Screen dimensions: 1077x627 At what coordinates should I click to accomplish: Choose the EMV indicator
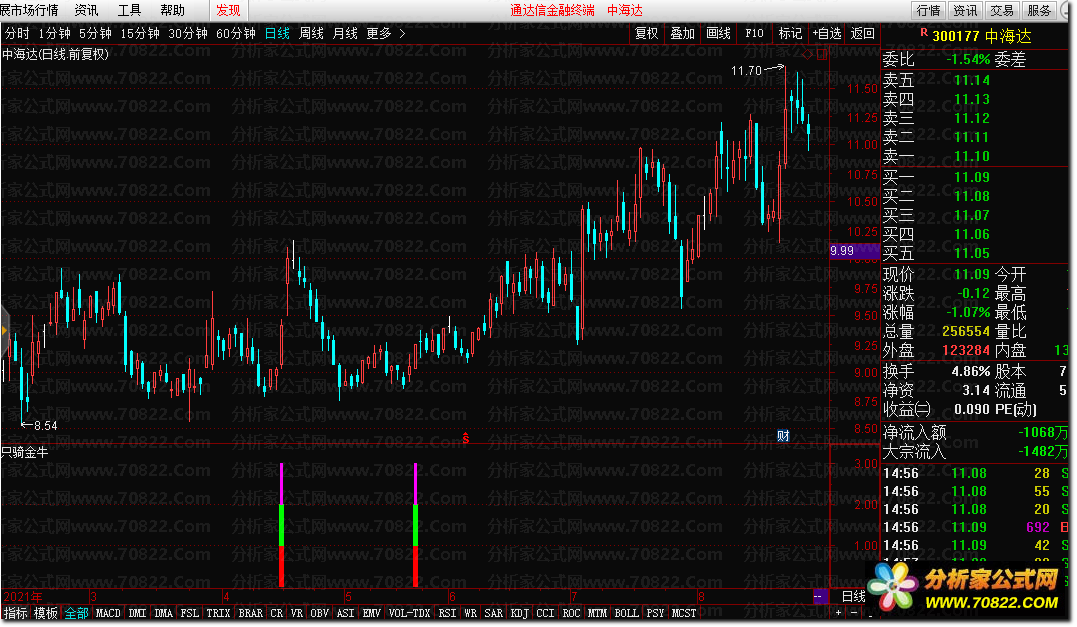point(372,613)
